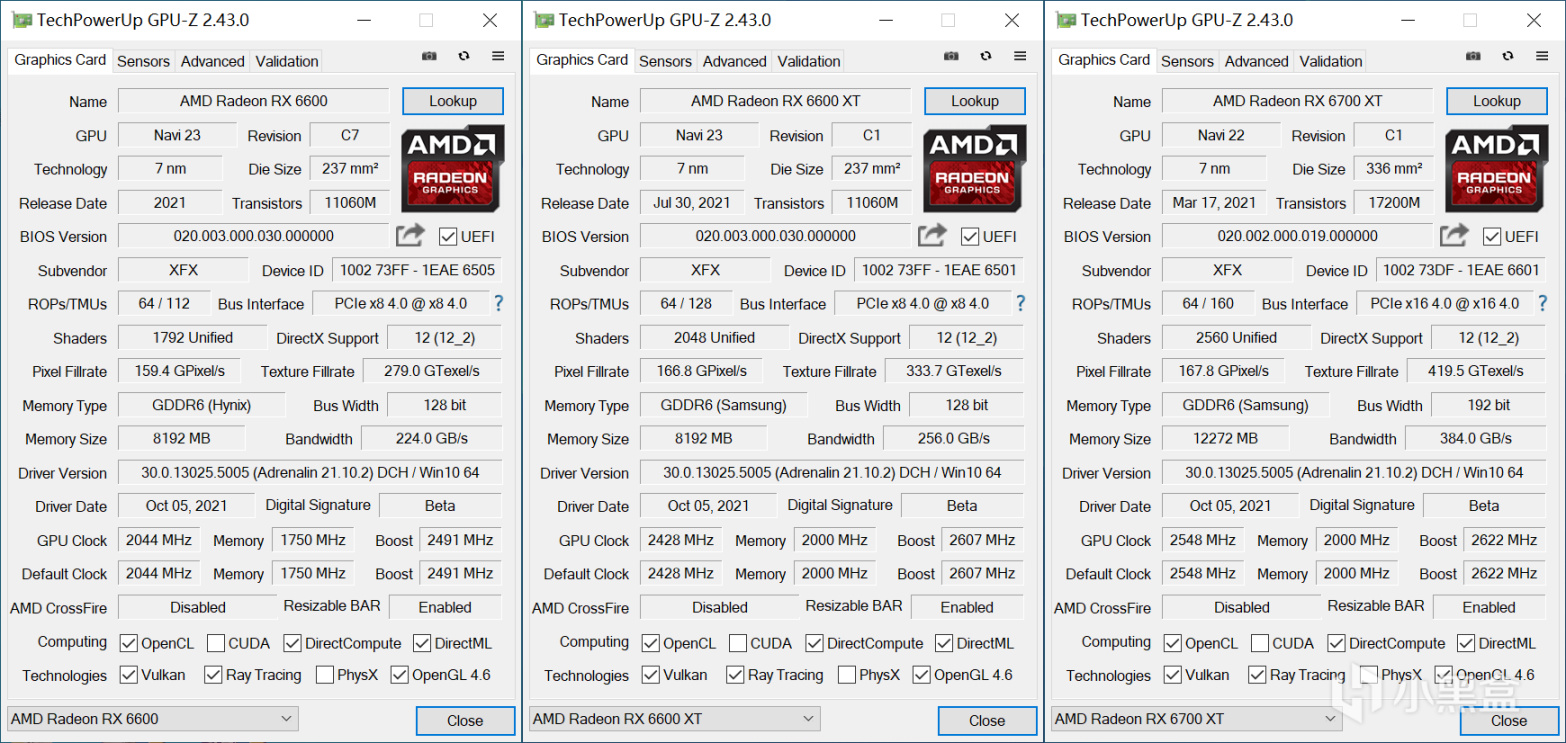Click the AMD Radeon logo, RX 6600 XT window

(975, 169)
